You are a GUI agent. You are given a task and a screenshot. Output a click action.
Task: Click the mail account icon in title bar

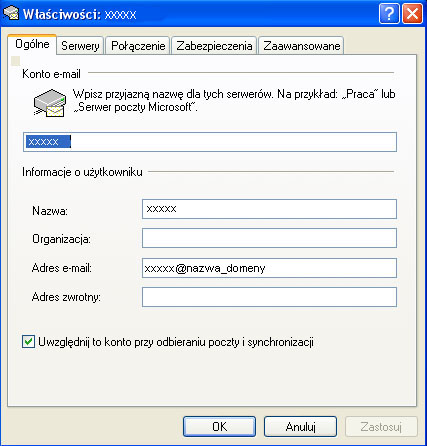[11, 14]
